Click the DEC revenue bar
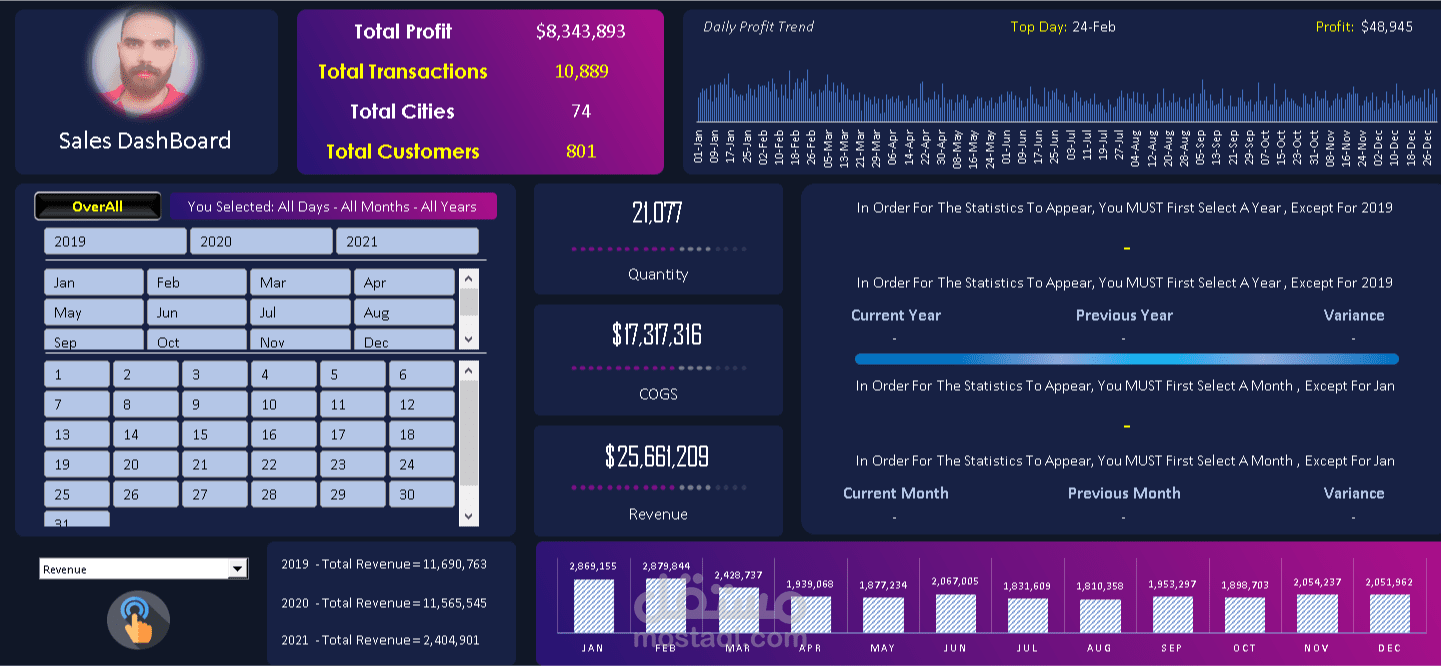Viewport: 1441px width, 666px height. coord(1390,614)
